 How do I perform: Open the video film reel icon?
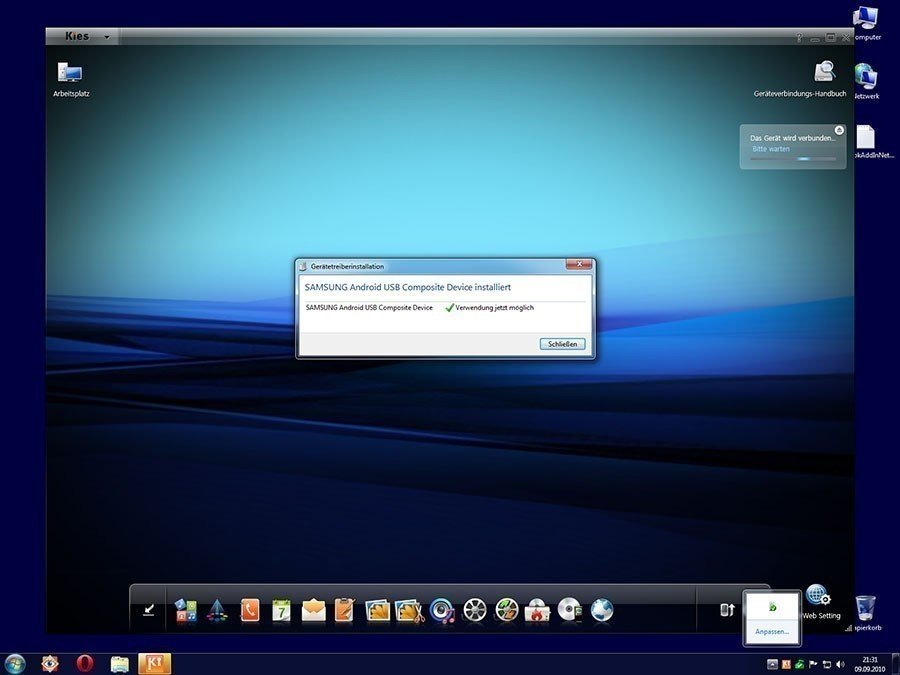click(475, 610)
